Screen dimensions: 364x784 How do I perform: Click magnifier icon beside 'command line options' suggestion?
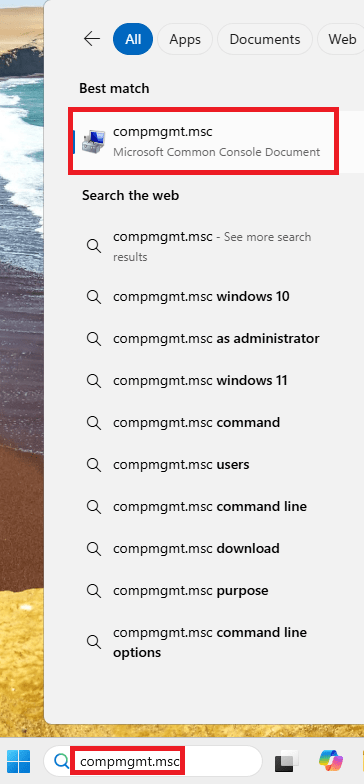[94, 642]
